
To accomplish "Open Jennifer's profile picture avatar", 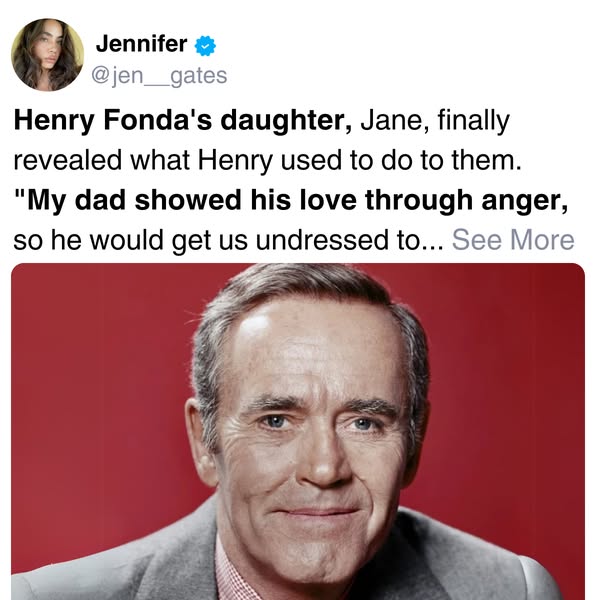I will point(48,55).
